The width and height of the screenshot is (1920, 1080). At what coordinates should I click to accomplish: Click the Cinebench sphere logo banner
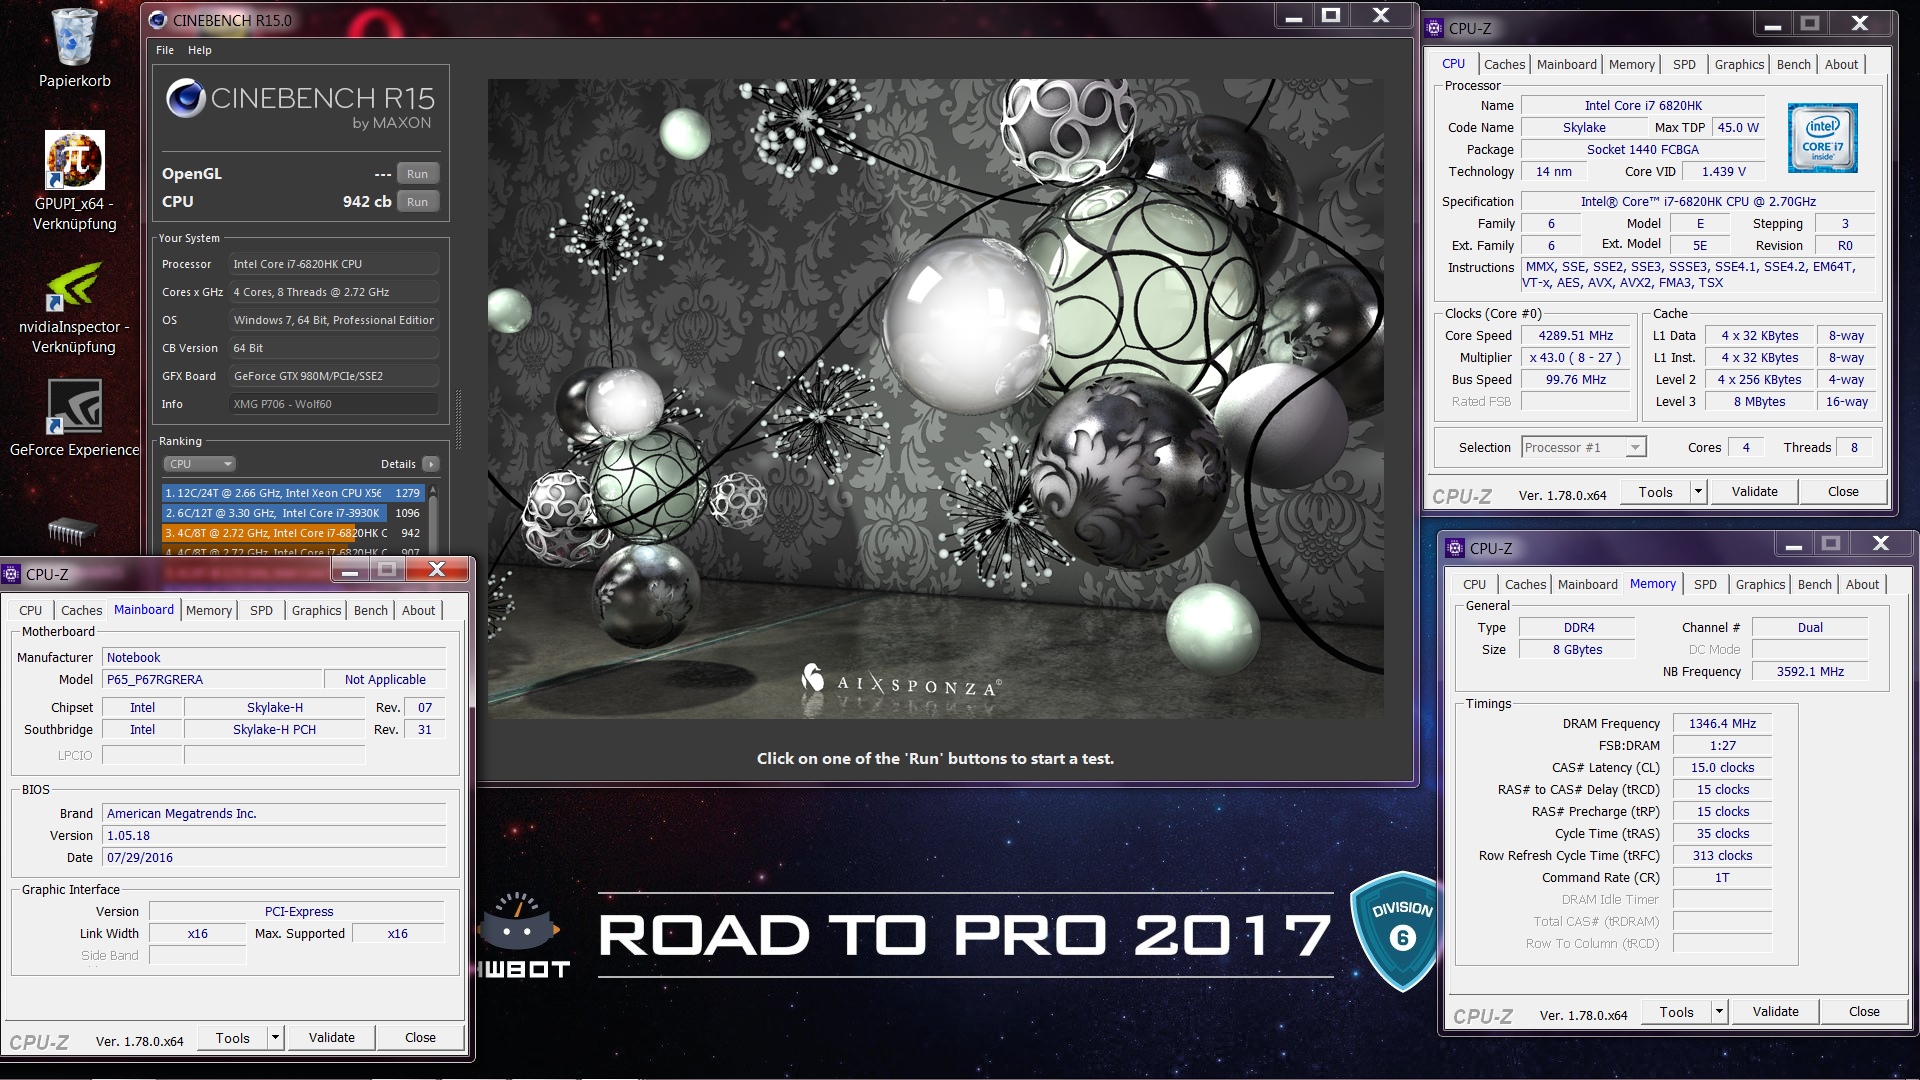pyautogui.click(x=300, y=105)
